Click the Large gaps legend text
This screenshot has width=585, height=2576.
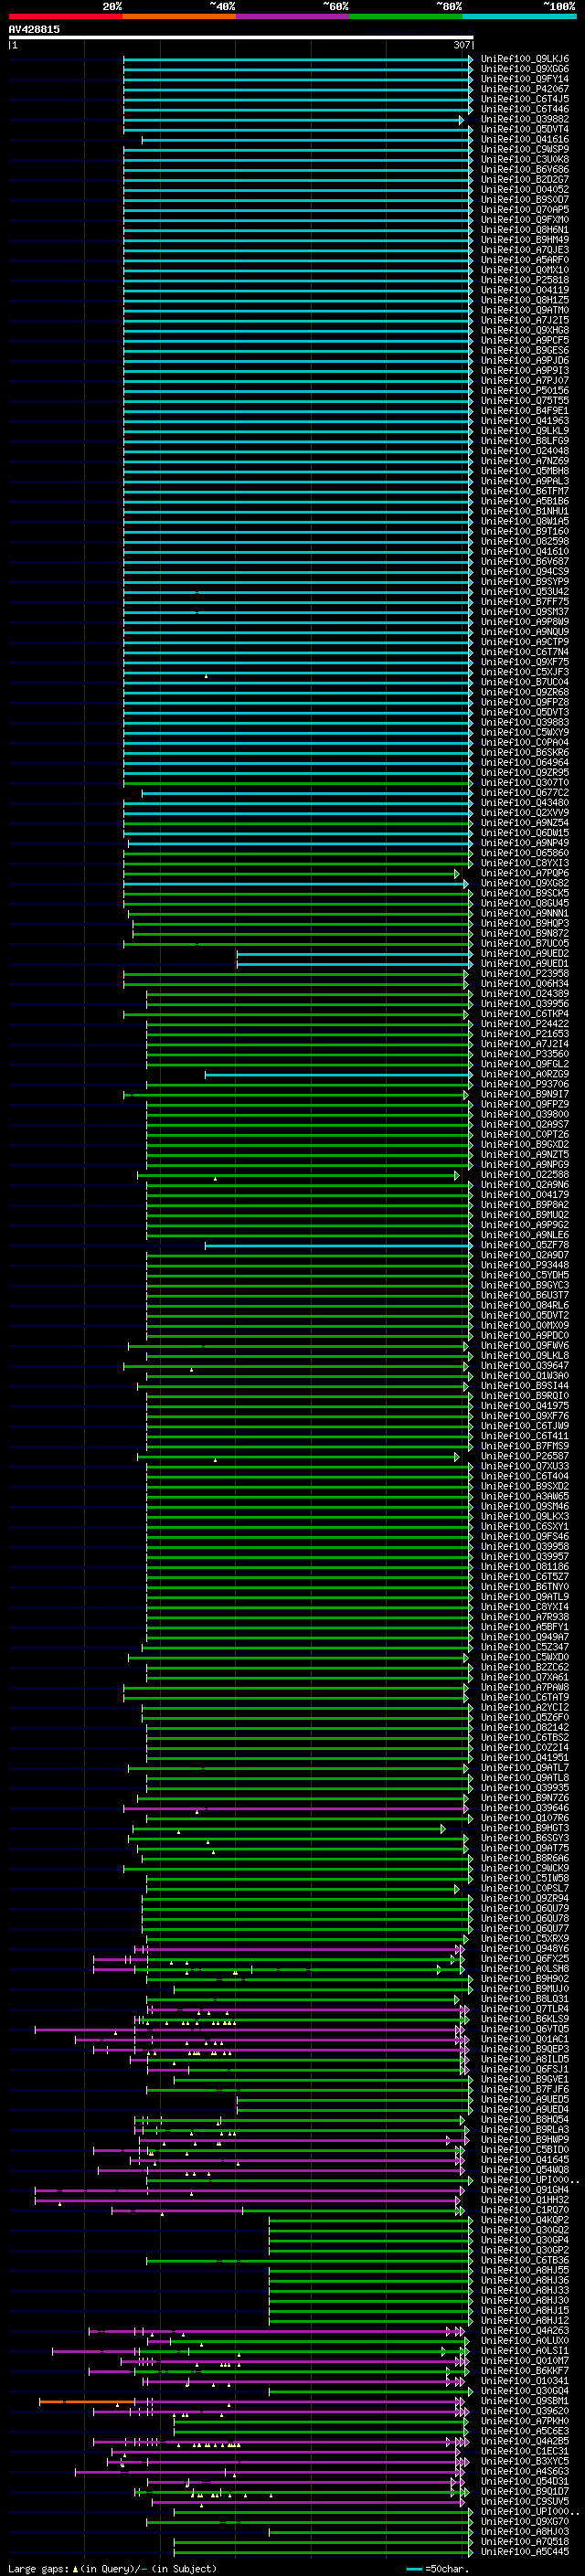(112, 2568)
